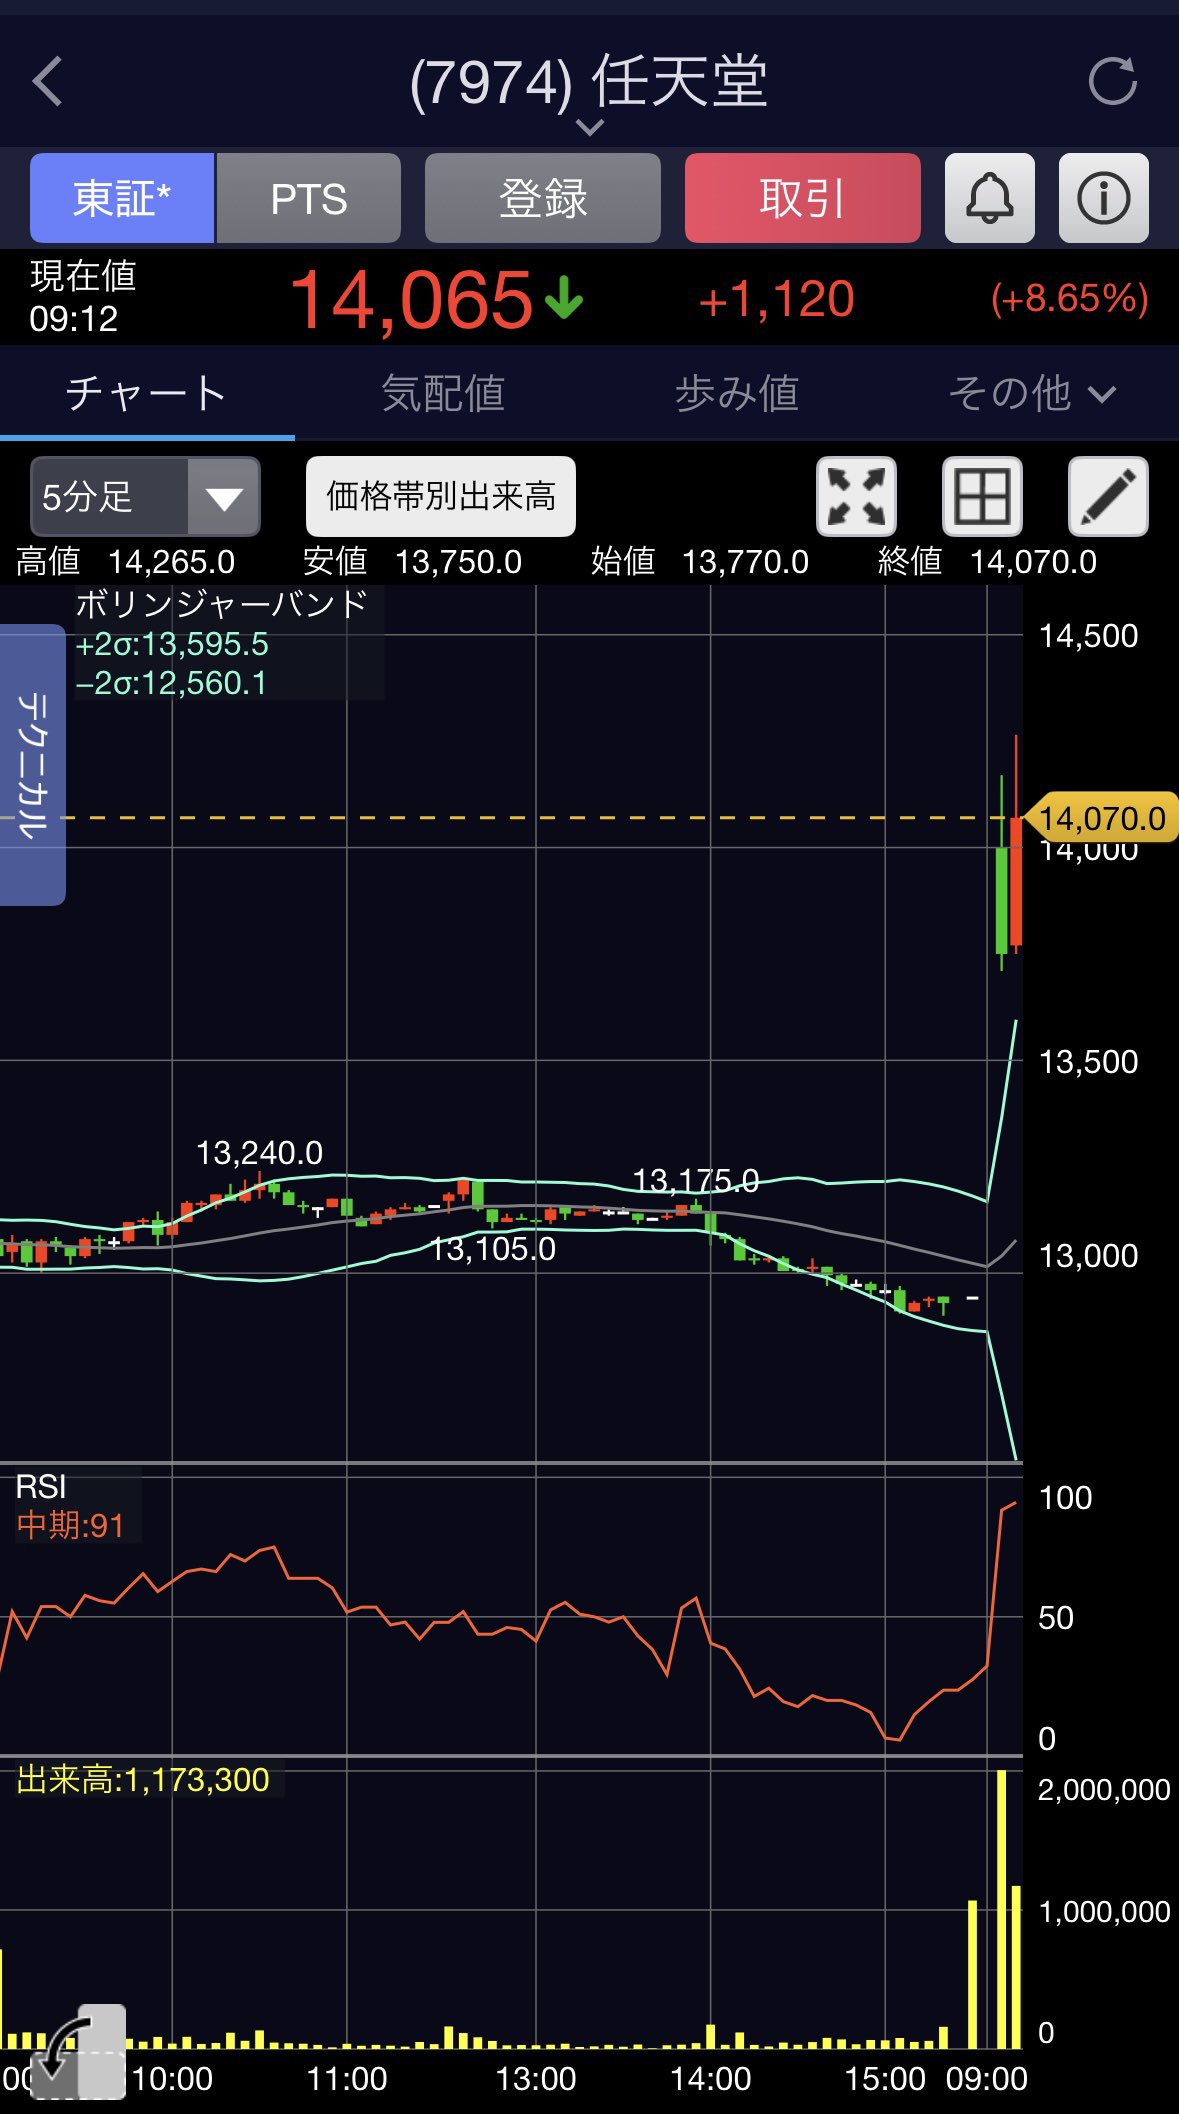
Task: Toggle 価格帯別出来高 display
Action: [x=441, y=497]
